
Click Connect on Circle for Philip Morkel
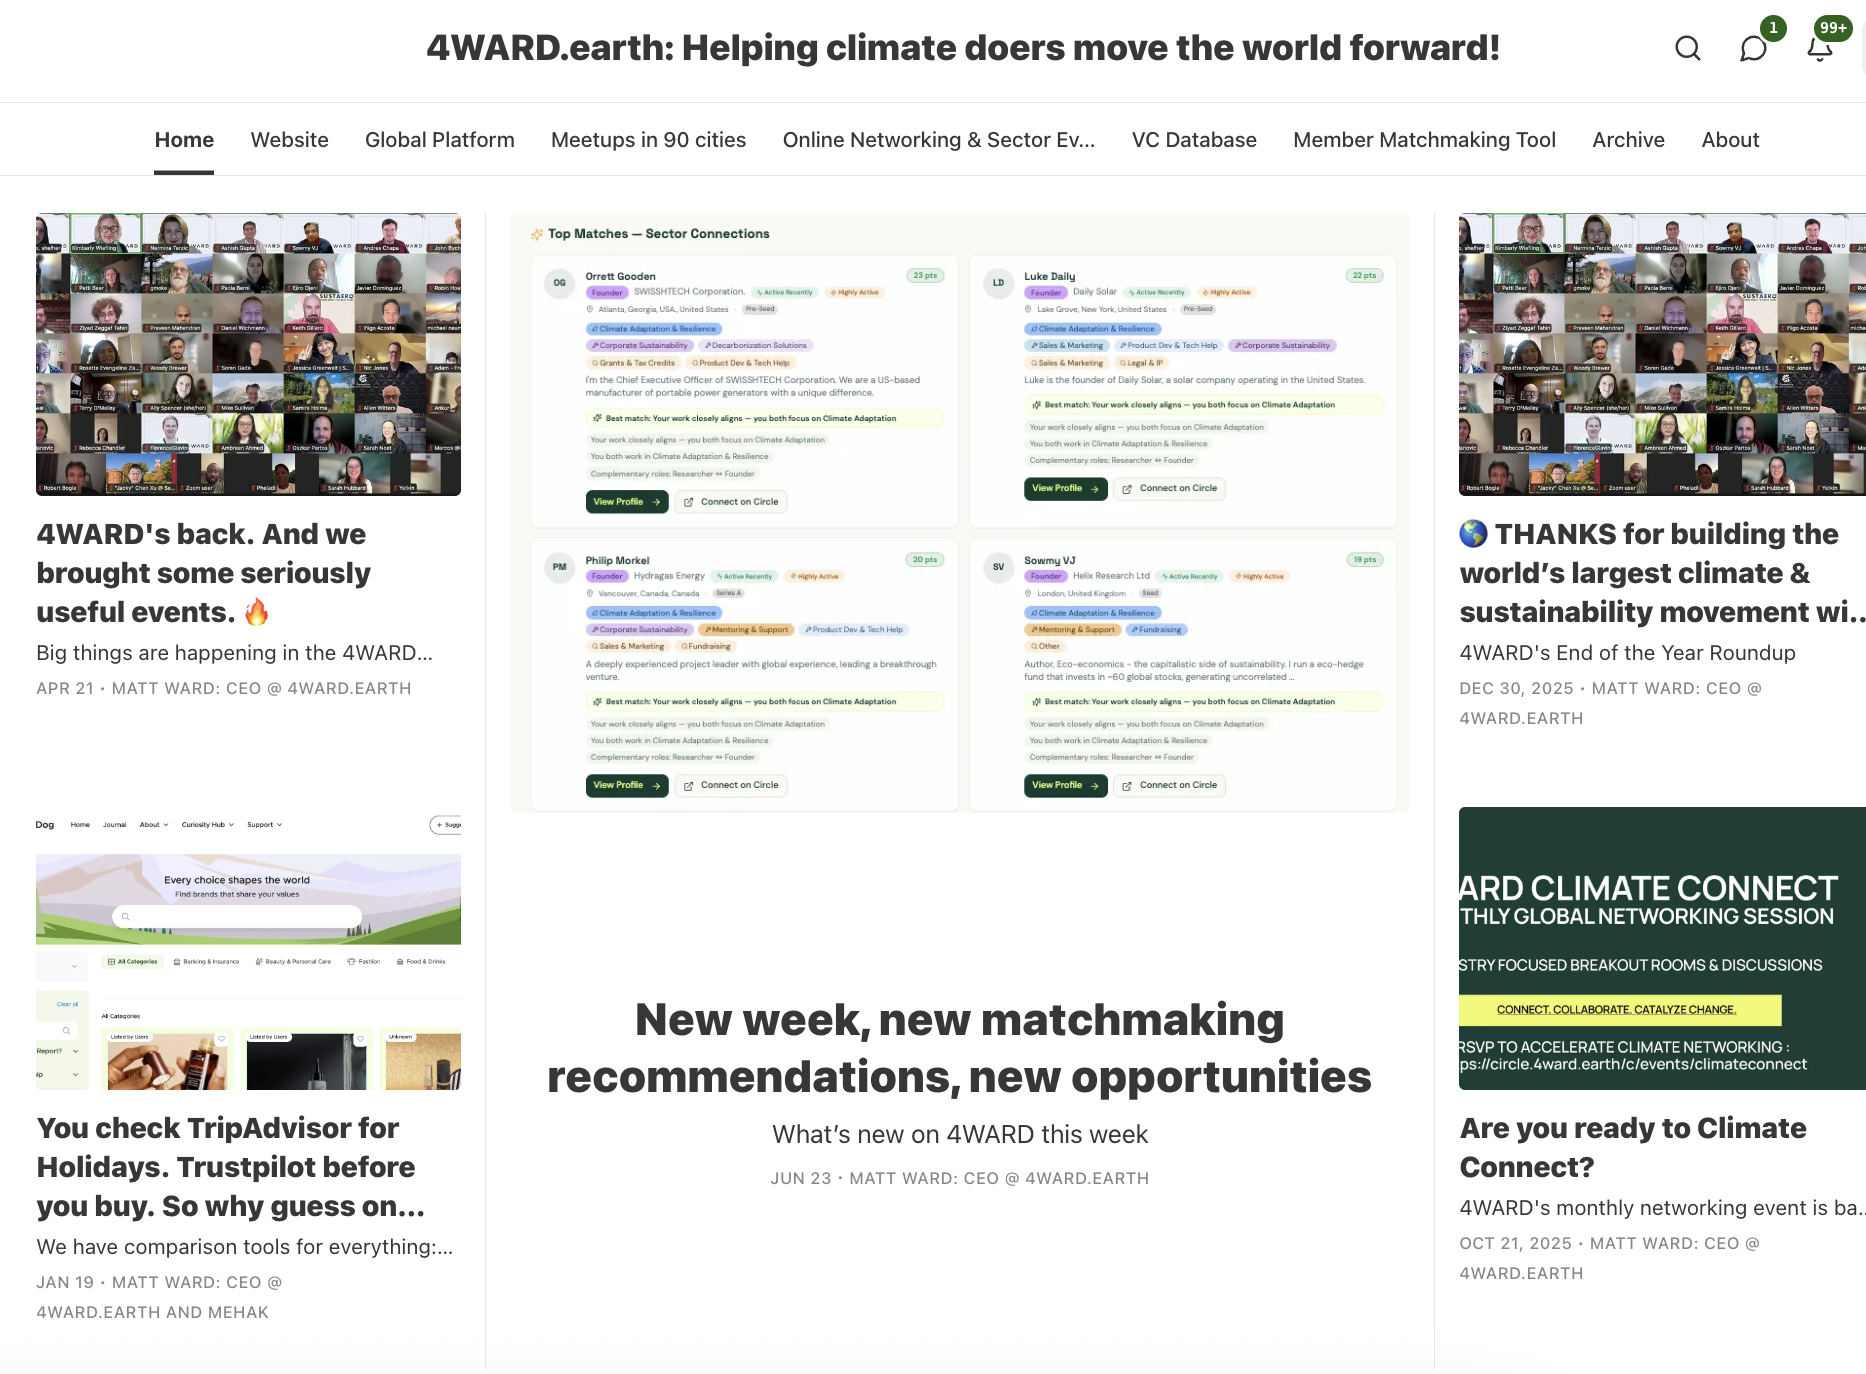coord(731,785)
